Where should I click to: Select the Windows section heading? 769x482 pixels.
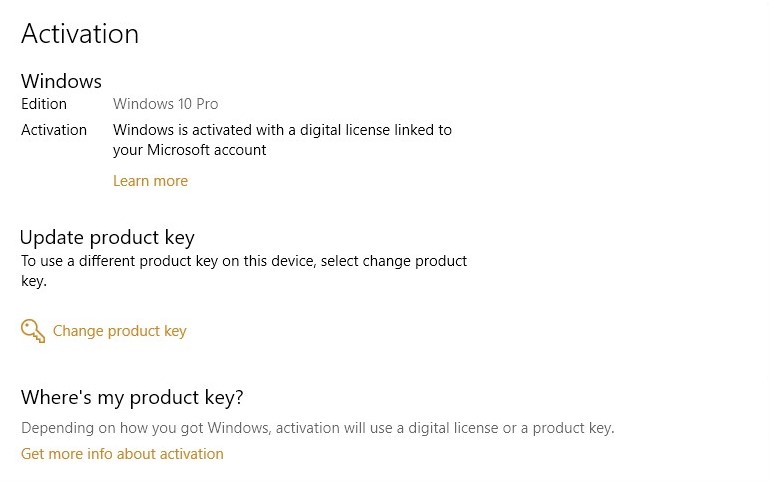tap(61, 81)
